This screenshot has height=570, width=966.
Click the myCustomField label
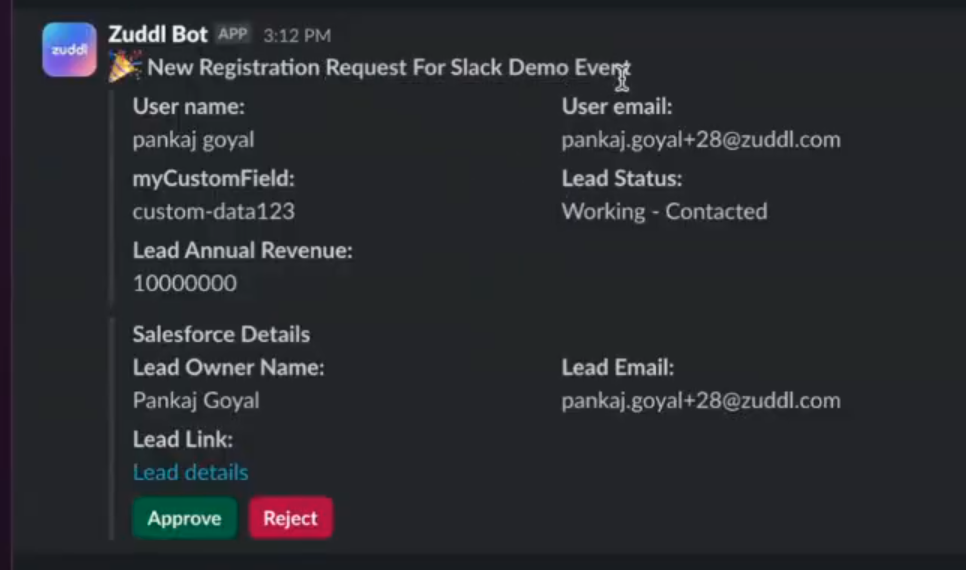click(213, 179)
